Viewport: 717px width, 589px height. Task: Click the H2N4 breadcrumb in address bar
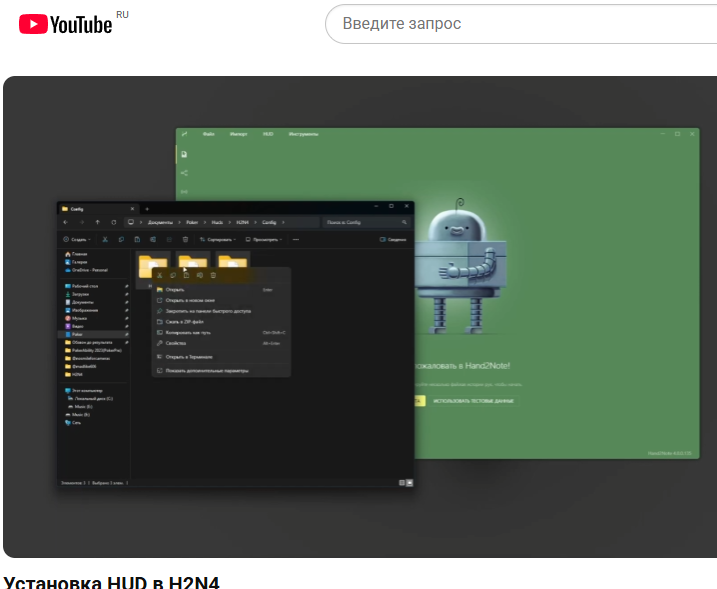242,222
